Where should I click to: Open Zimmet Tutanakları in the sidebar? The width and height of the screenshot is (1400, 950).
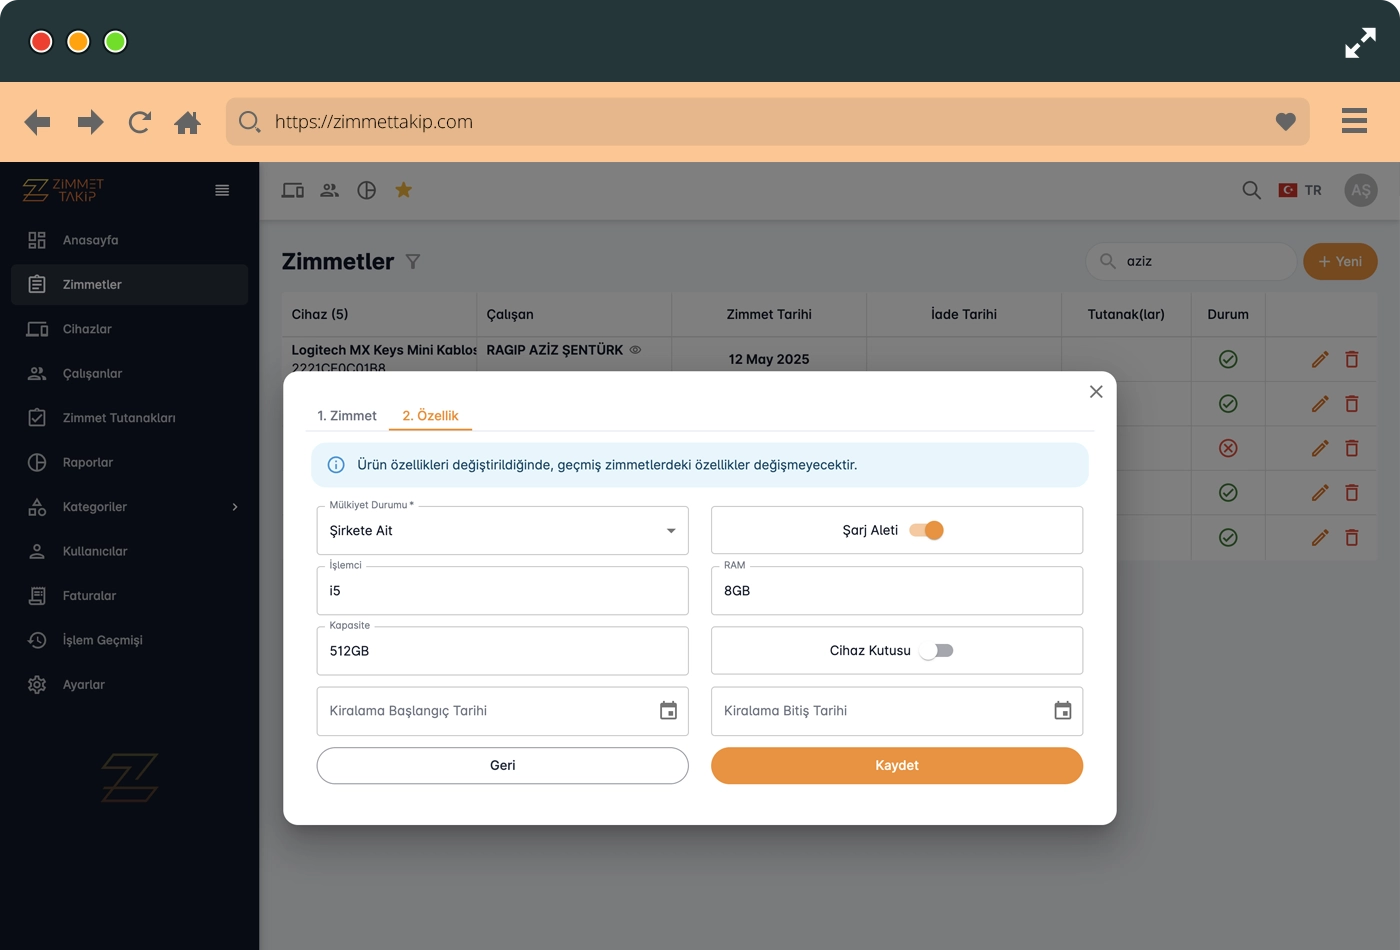click(129, 418)
